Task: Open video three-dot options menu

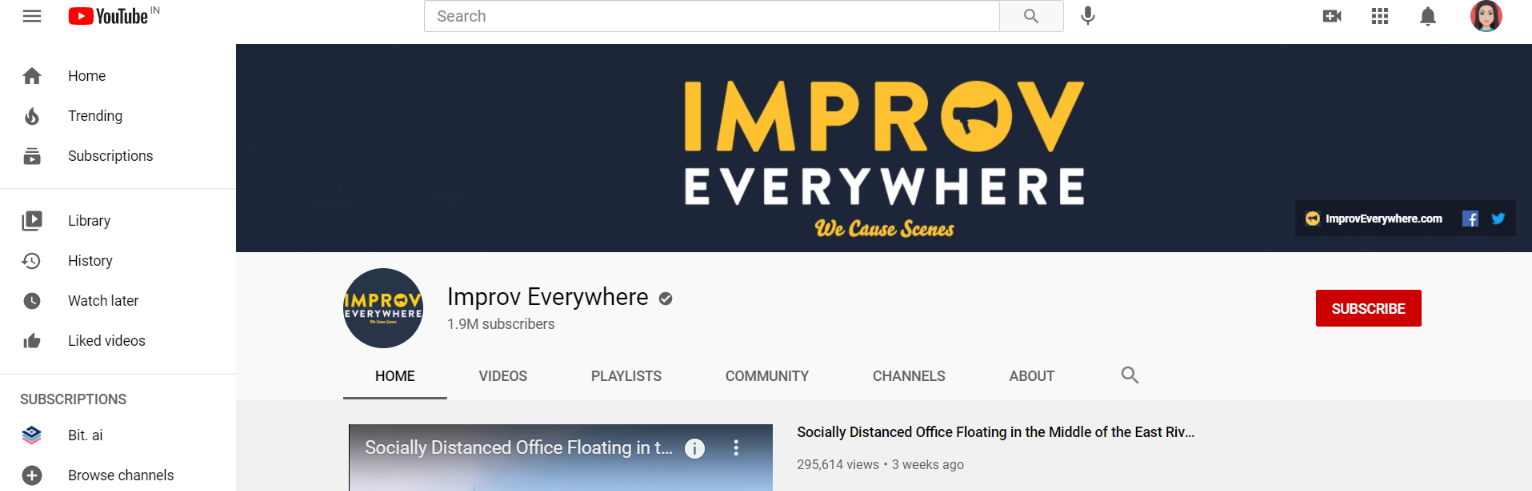Action: 736,448
